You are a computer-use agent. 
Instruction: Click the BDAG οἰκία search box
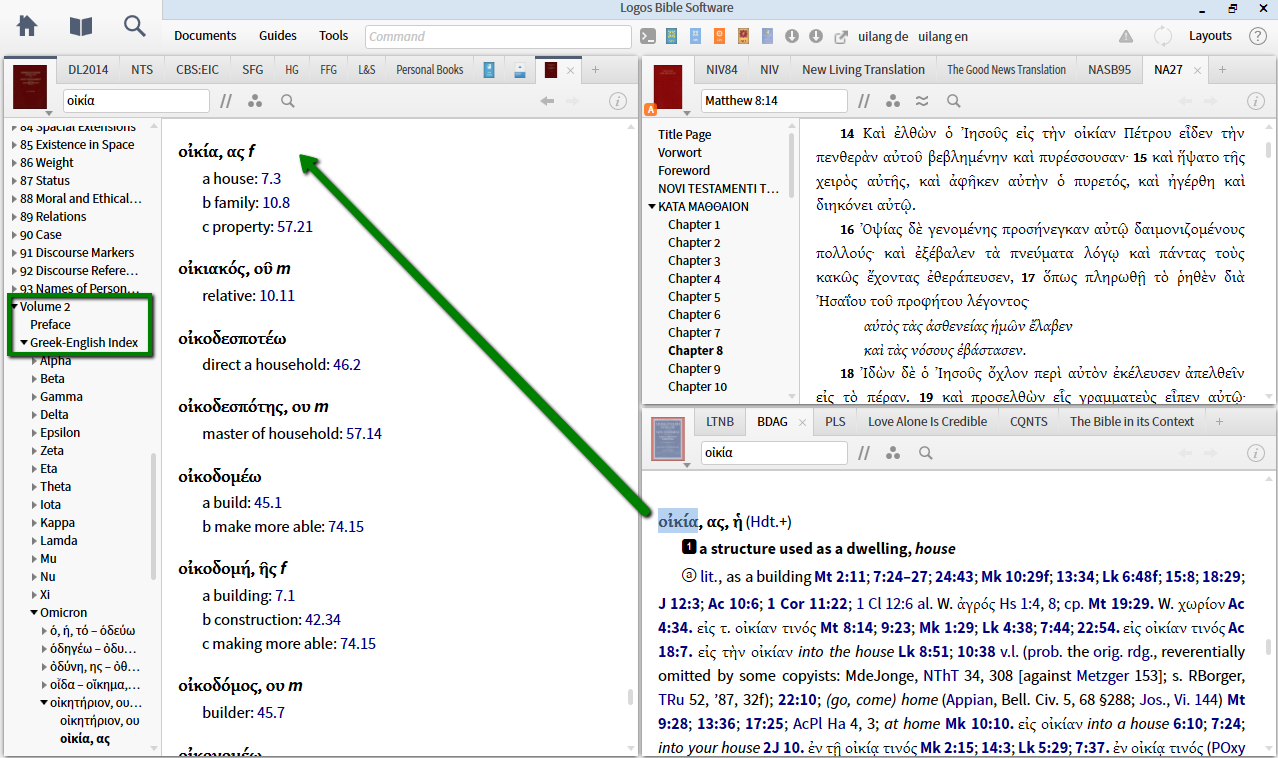(774, 453)
